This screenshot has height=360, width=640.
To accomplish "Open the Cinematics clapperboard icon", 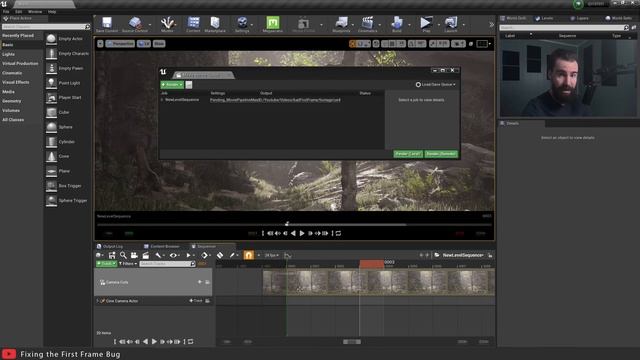I will click(x=367, y=24).
